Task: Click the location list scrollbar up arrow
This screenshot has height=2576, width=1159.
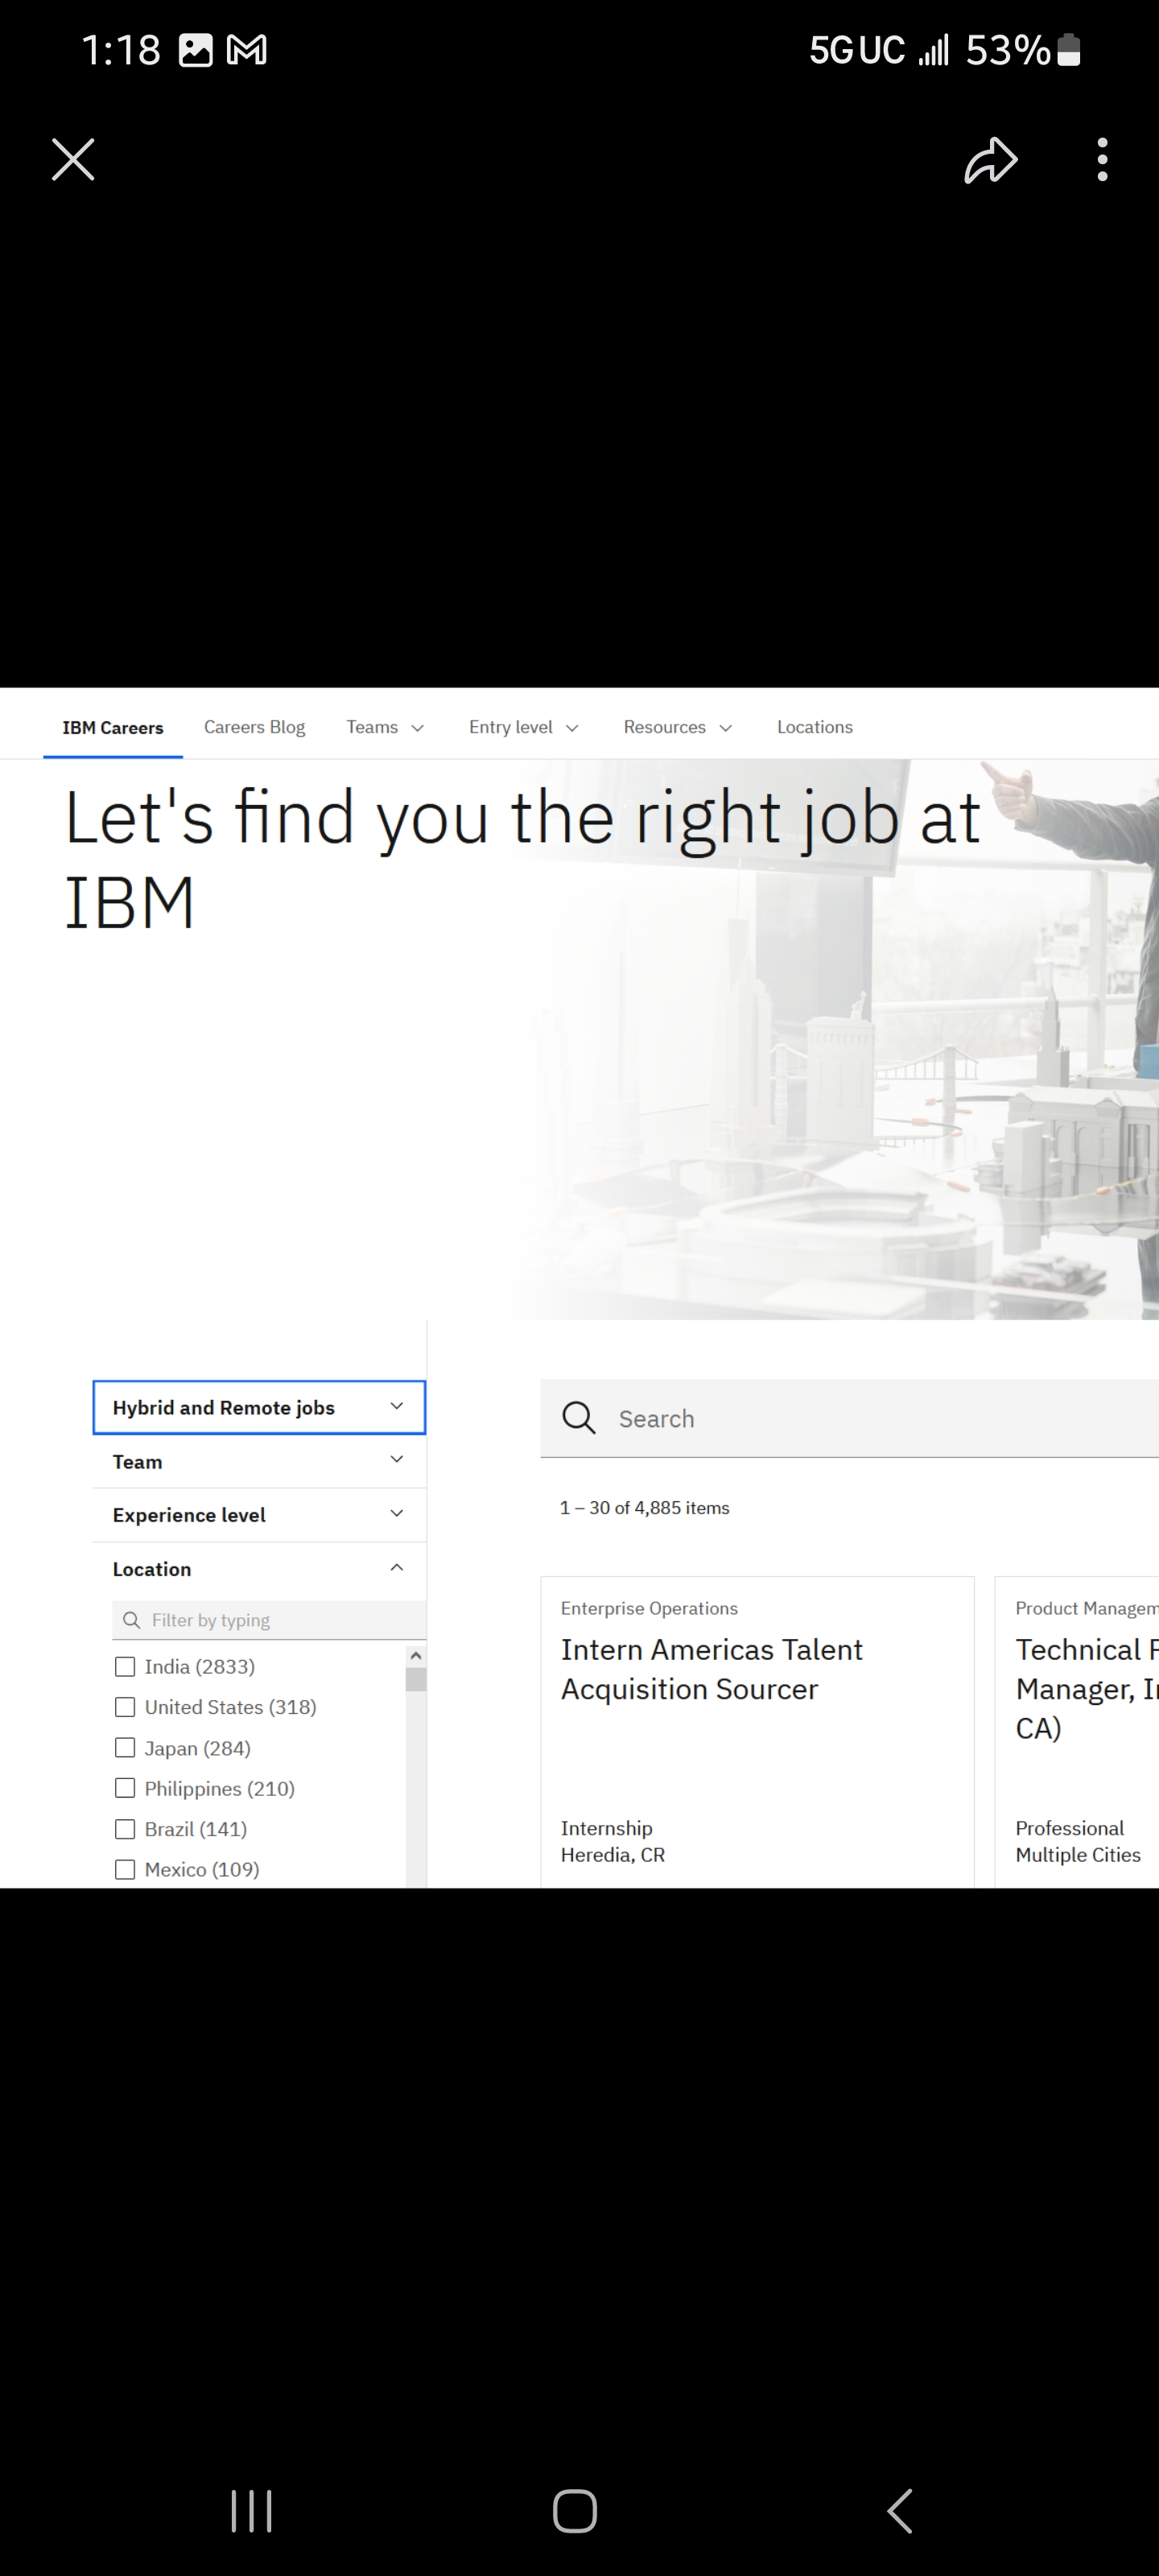Action: click(x=416, y=1656)
